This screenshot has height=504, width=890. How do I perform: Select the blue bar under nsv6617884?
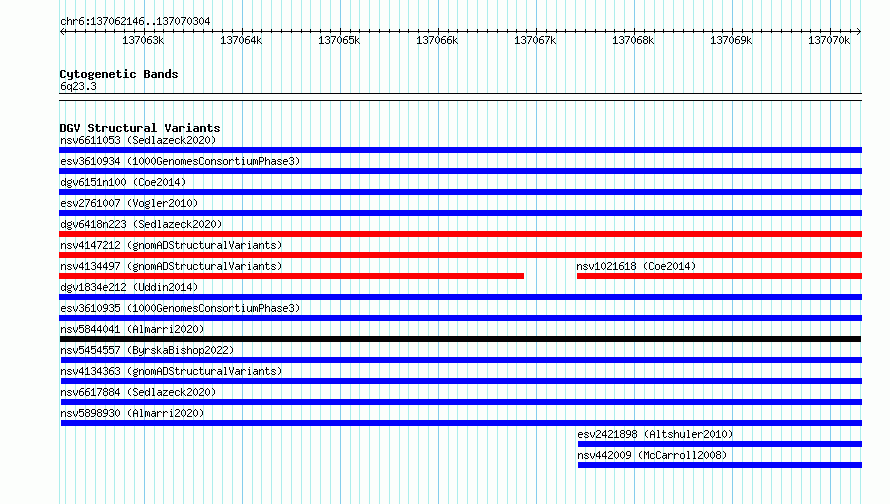(461, 402)
